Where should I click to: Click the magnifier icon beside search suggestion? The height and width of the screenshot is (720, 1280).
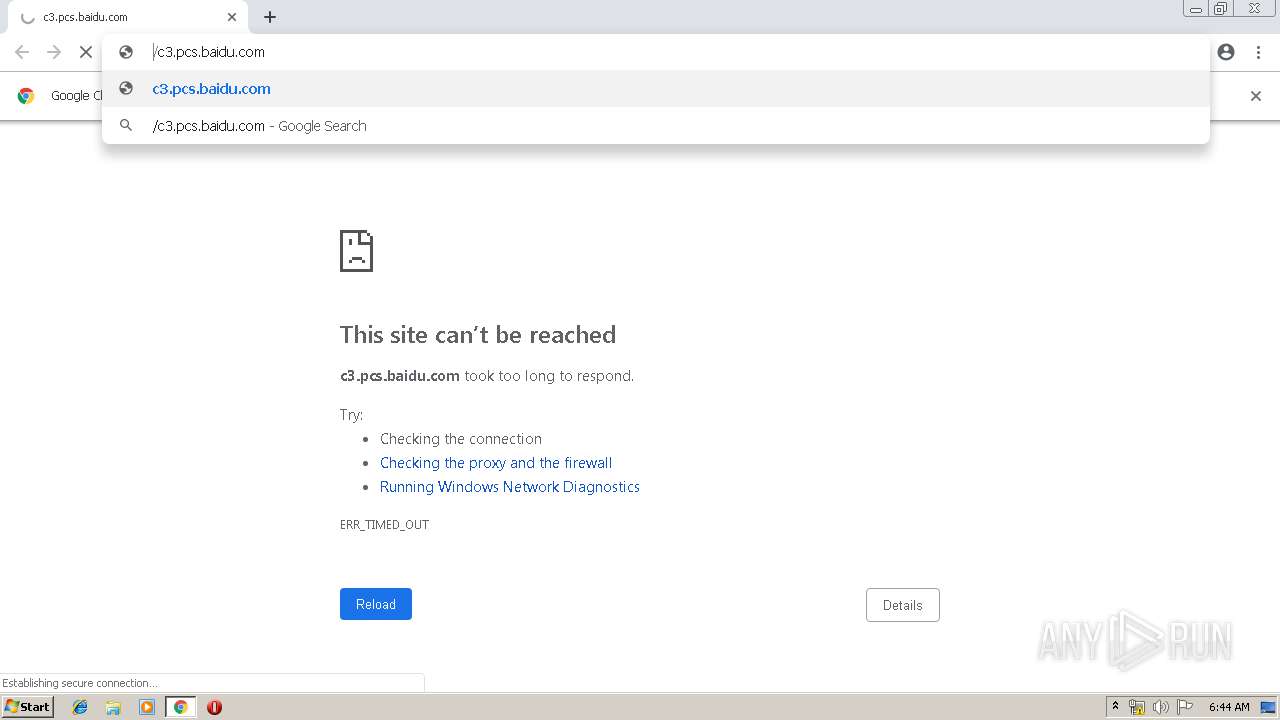coord(126,125)
